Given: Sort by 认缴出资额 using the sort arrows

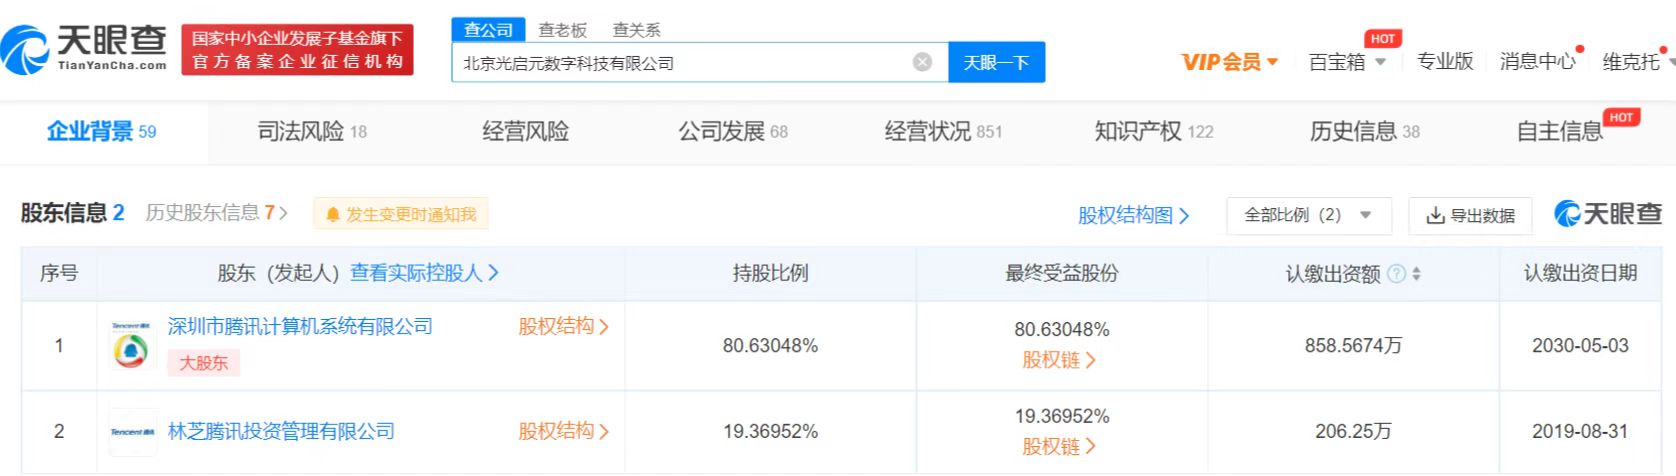Looking at the screenshot, I should pos(1416,274).
